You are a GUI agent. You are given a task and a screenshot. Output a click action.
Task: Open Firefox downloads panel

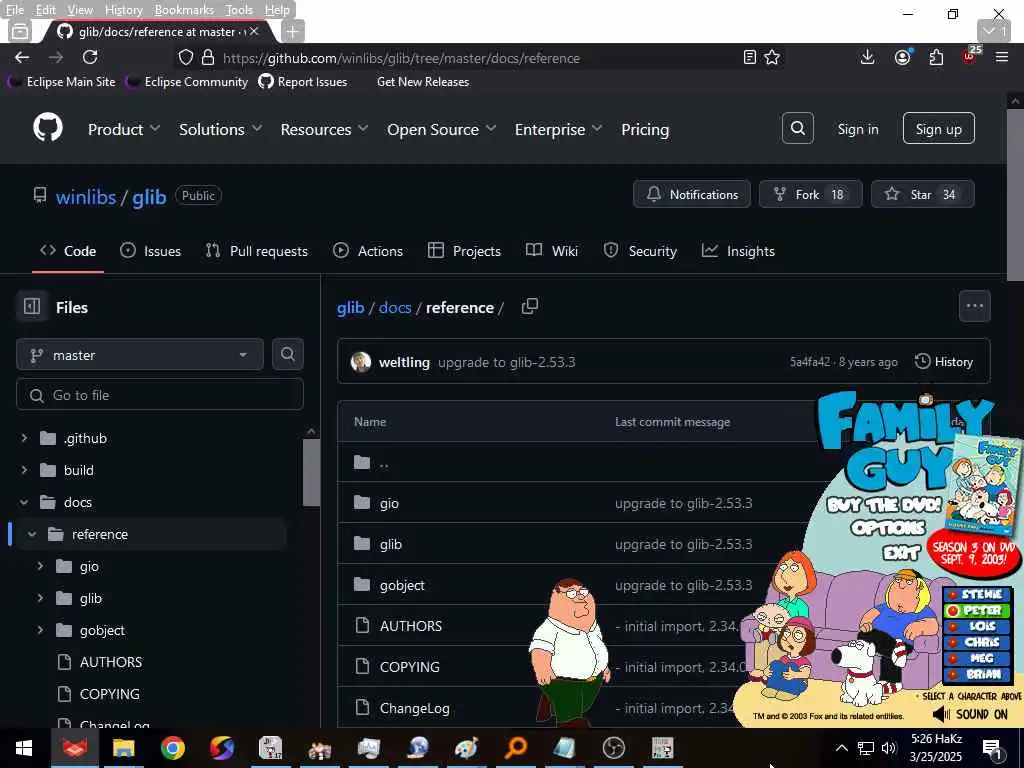(867, 57)
